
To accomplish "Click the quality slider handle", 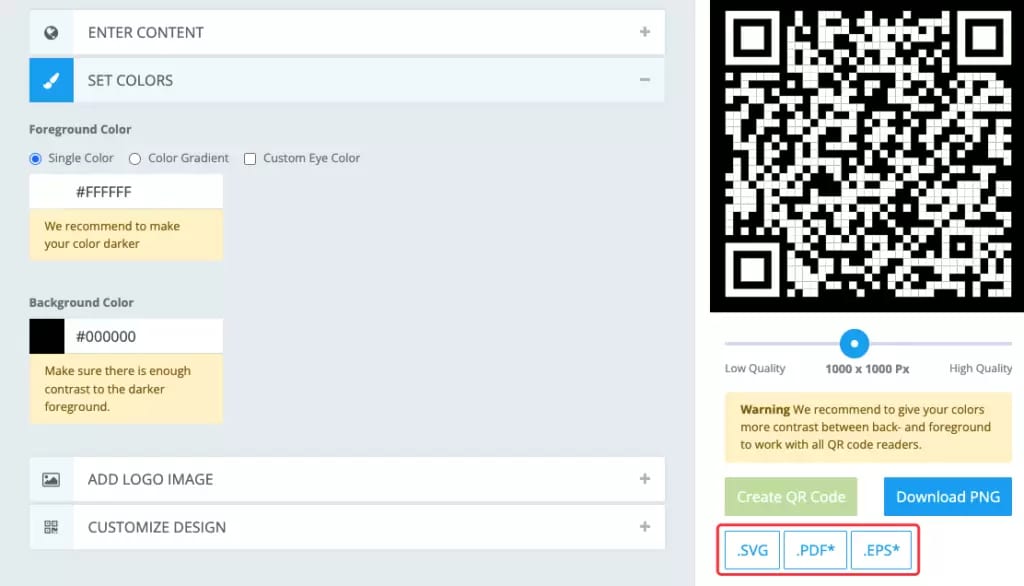I will (854, 343).
